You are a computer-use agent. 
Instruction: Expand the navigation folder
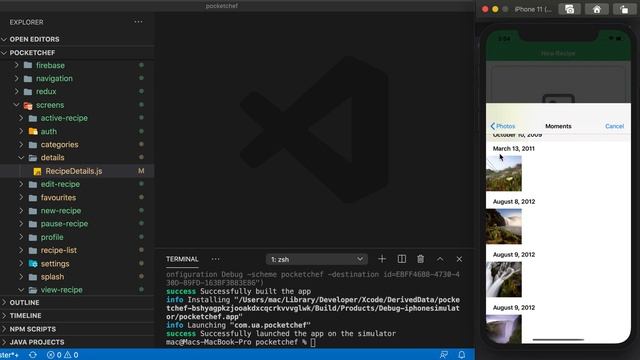[17, 78]
